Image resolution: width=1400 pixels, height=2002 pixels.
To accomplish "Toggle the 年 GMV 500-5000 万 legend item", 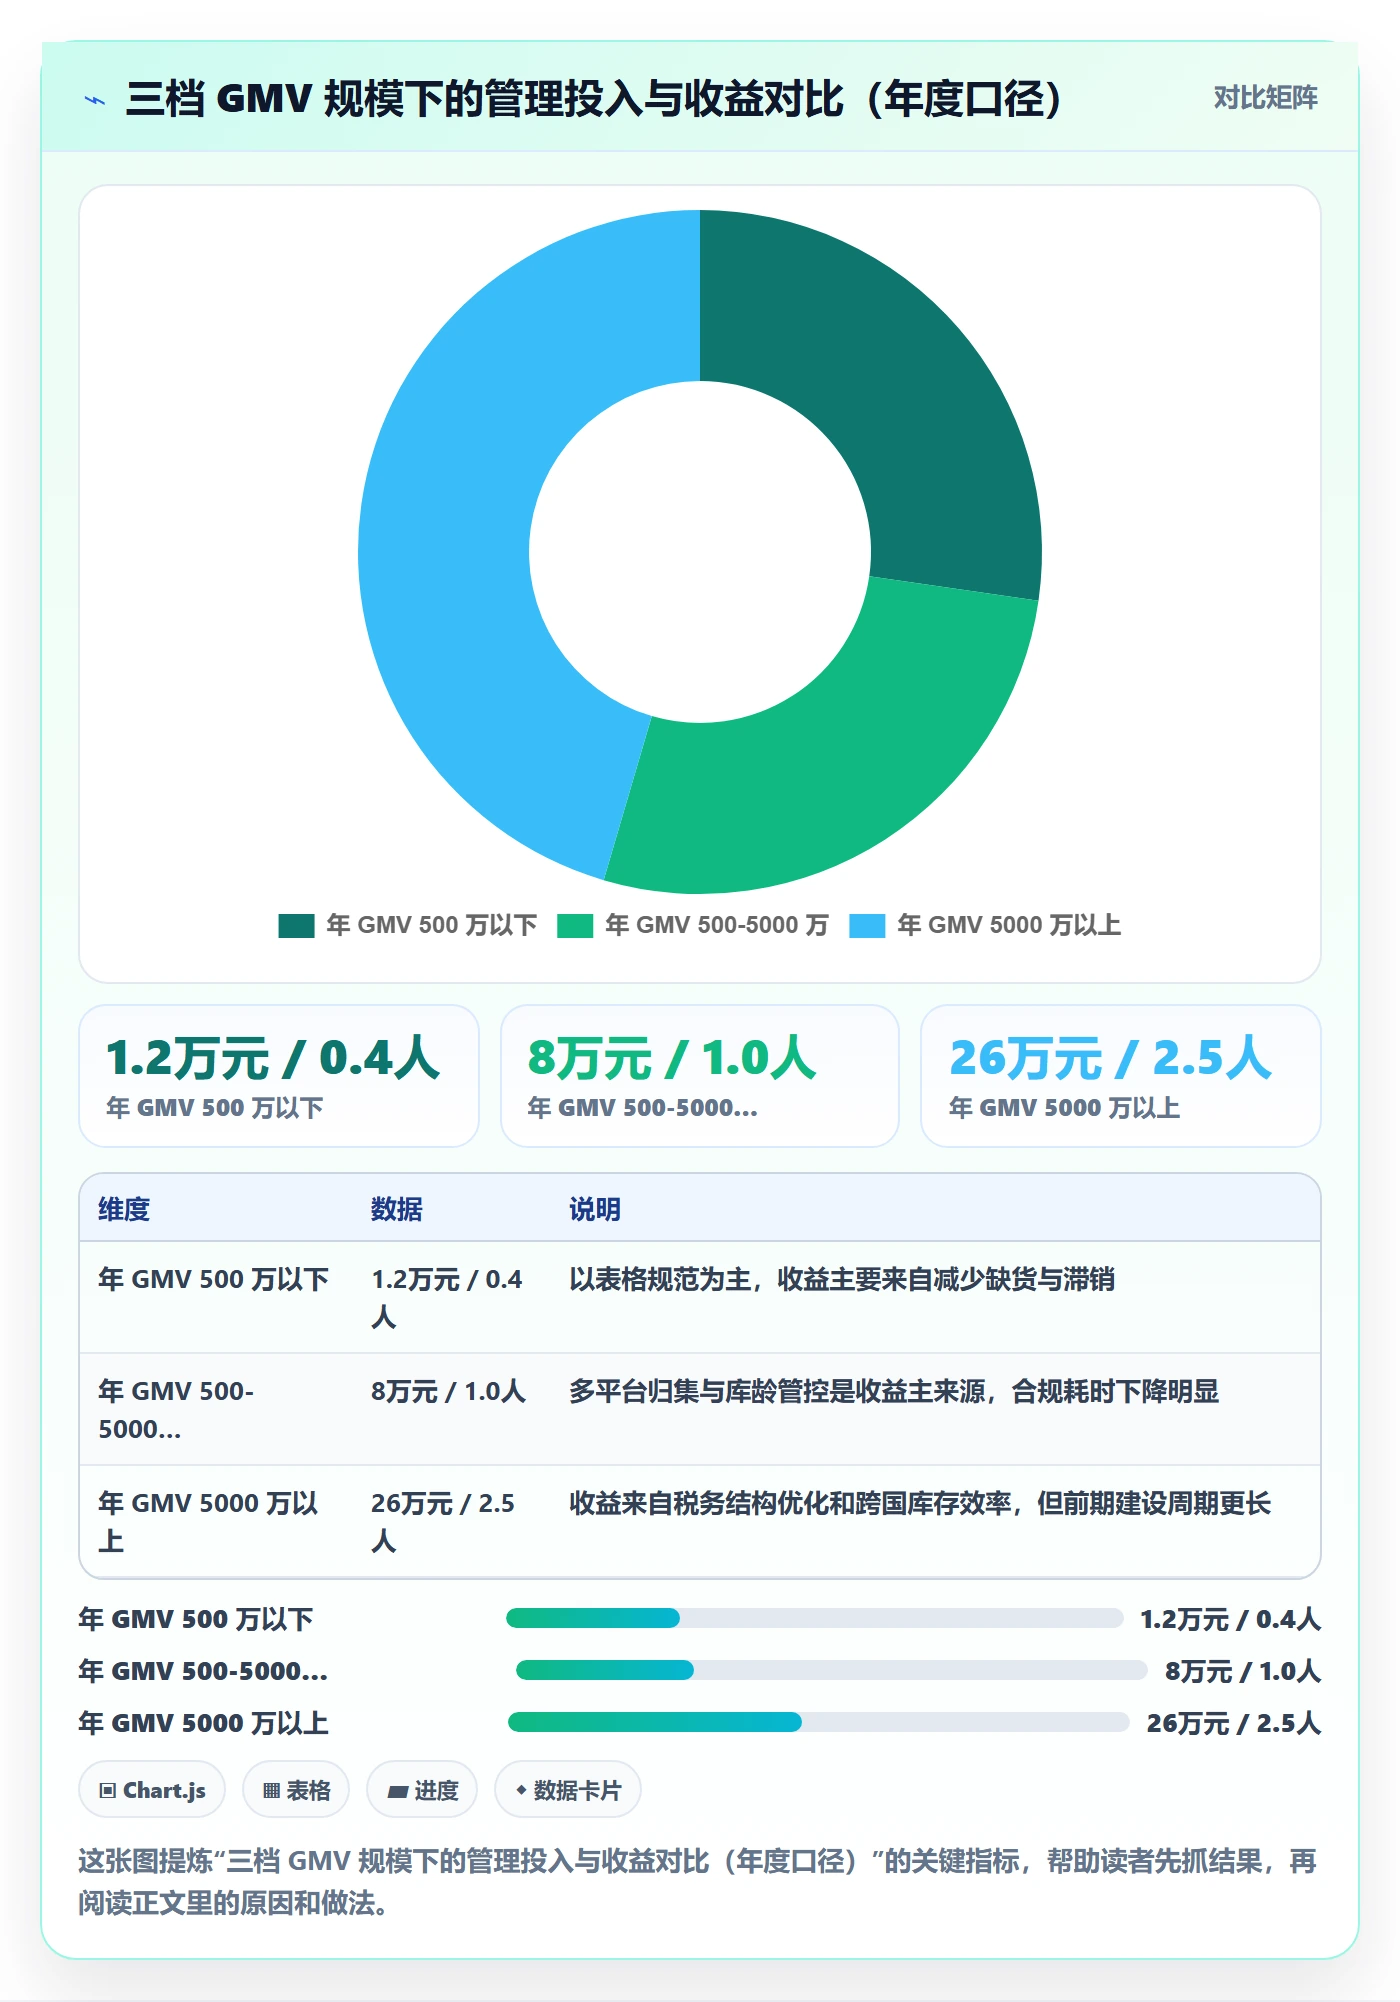I will tap(693, 925).
